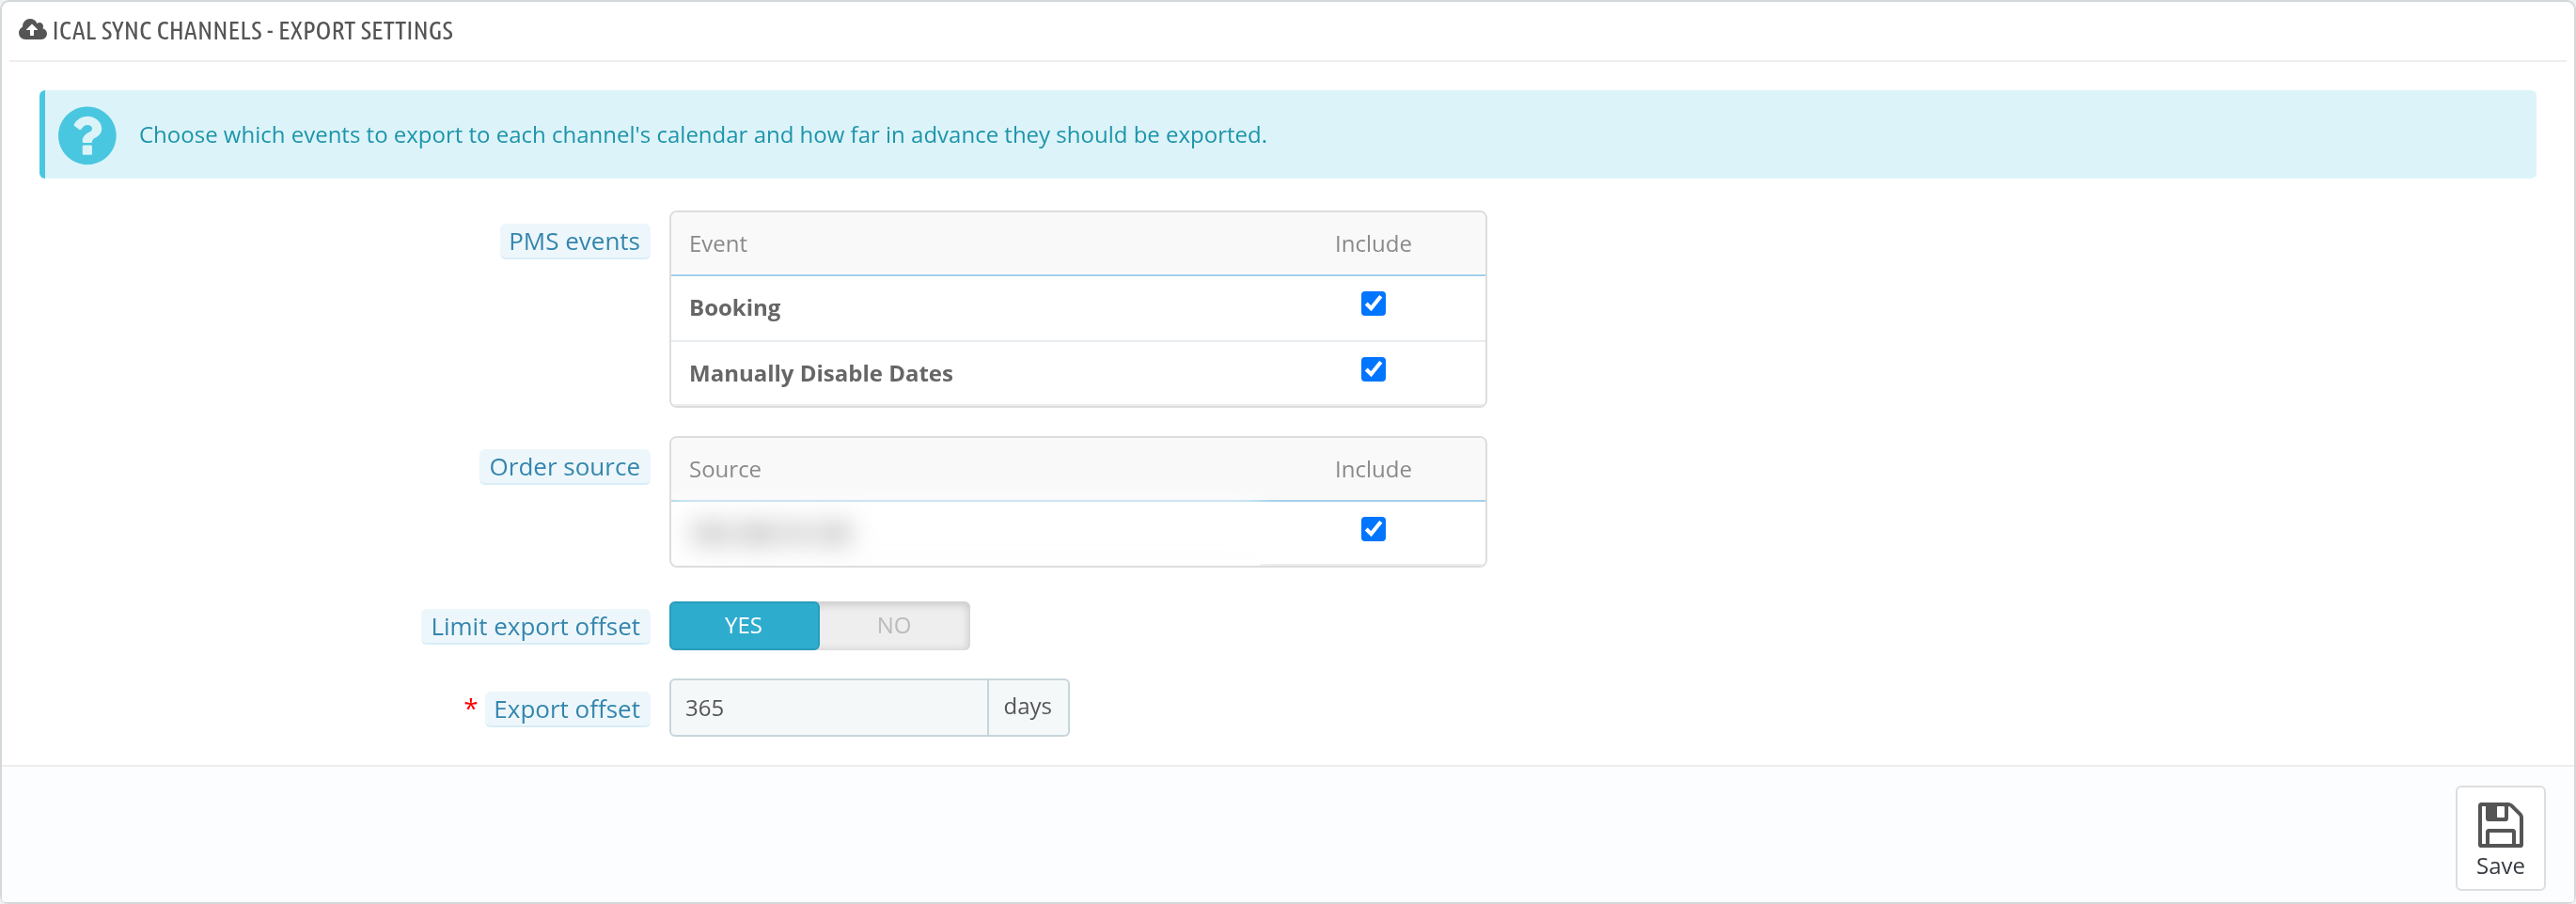Uncheck the Manually Disable Dates checkbox

coord(1372,370)
